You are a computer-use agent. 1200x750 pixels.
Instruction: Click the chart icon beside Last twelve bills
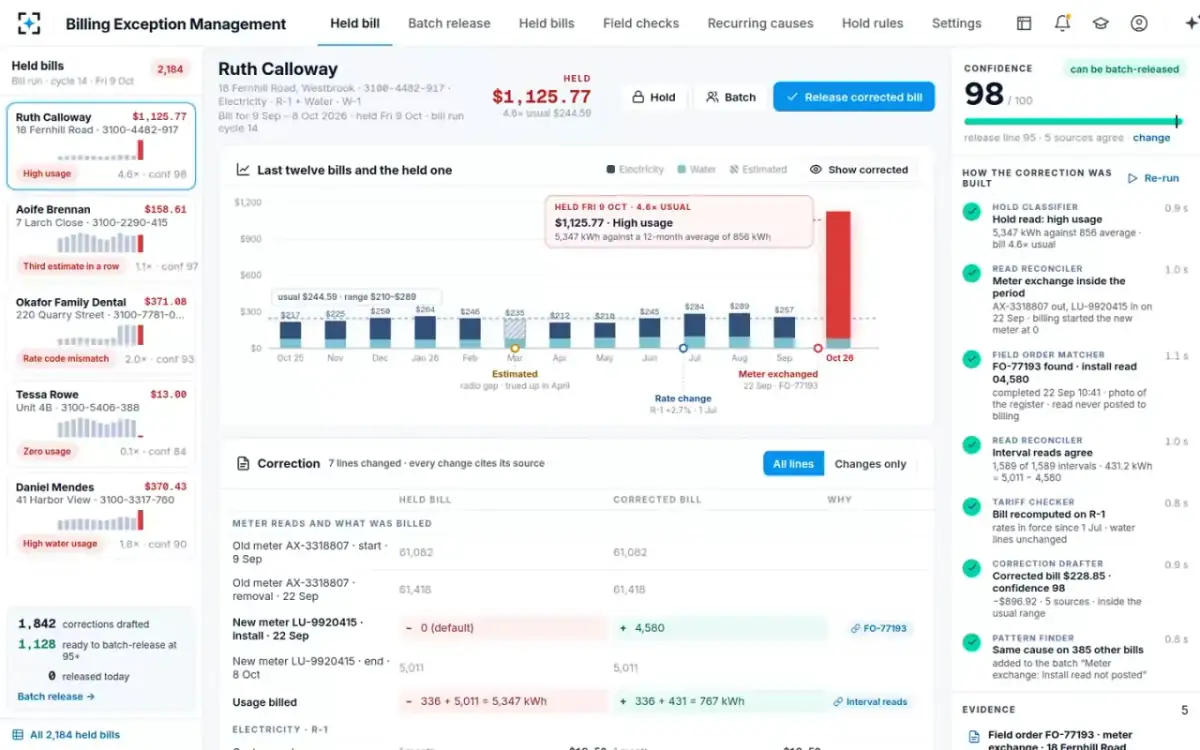point(243,170)
